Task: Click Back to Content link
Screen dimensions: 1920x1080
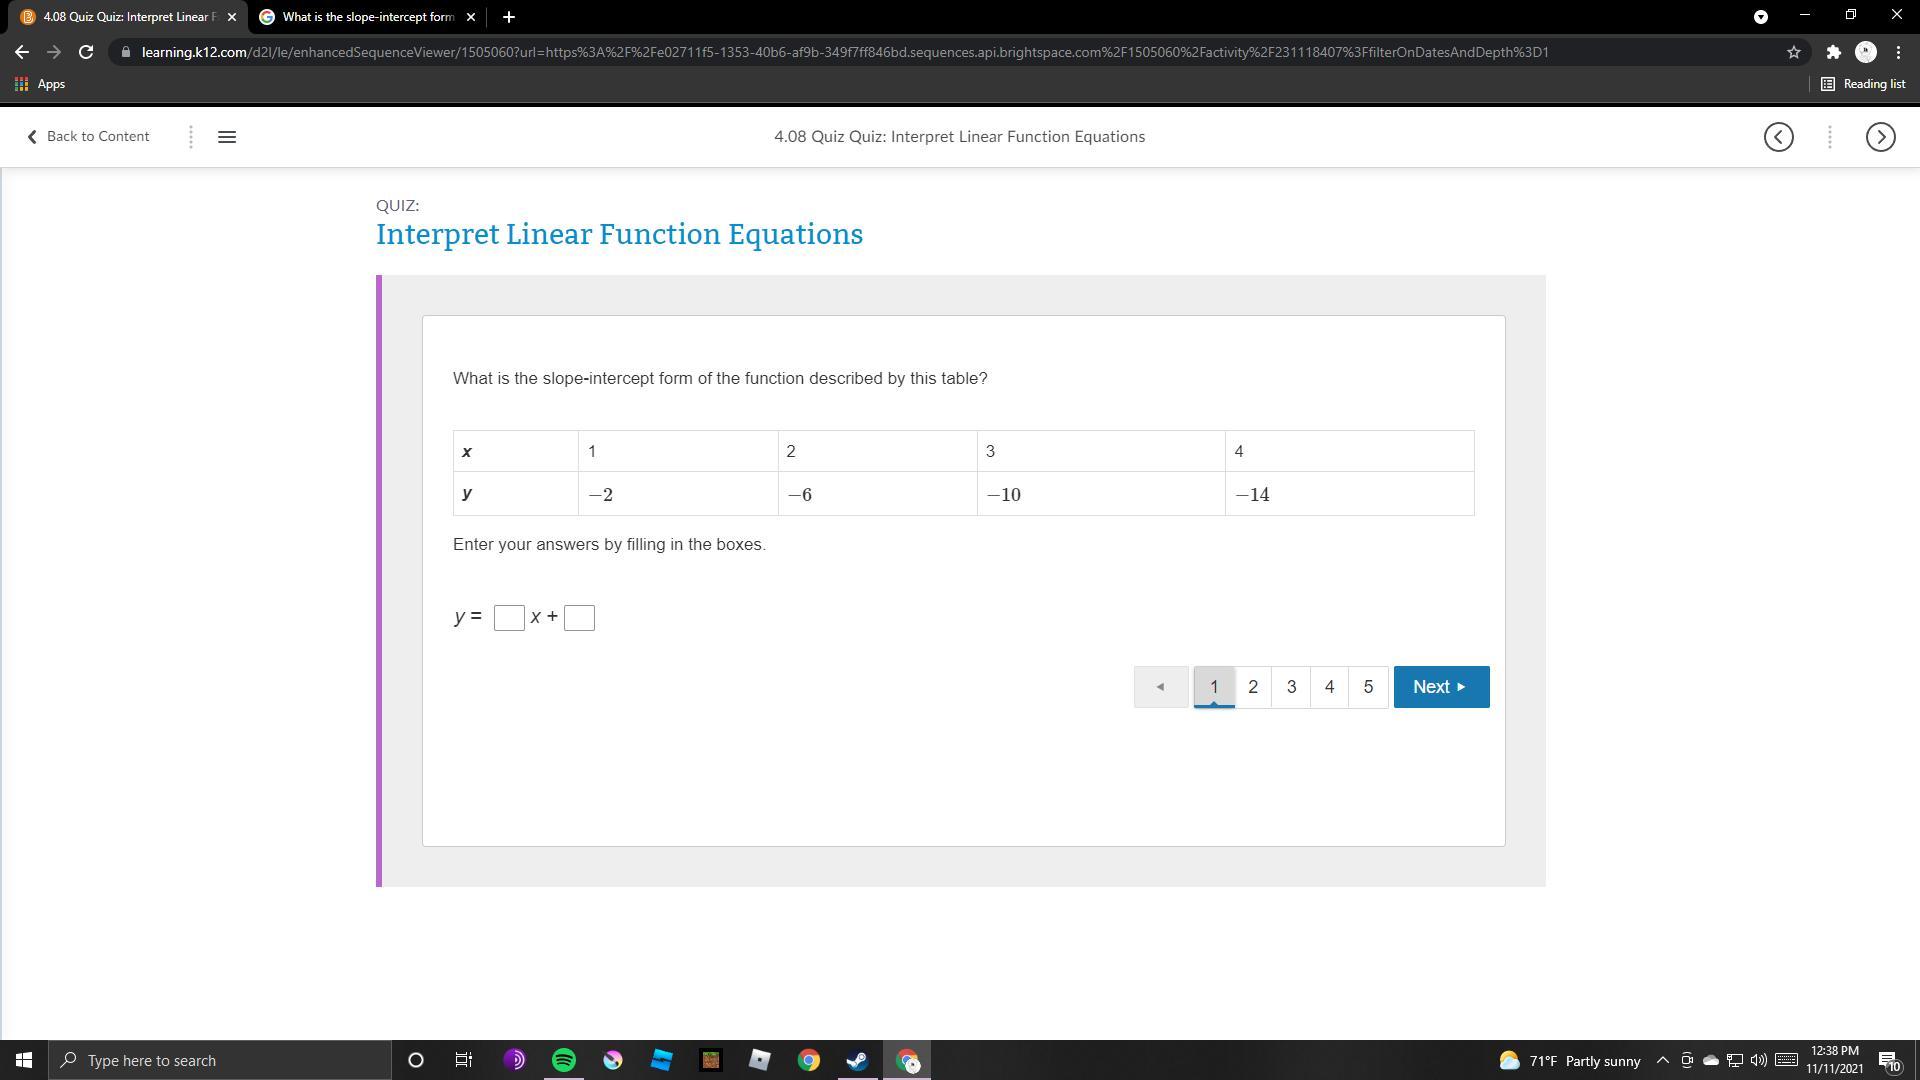Action: 88,137
